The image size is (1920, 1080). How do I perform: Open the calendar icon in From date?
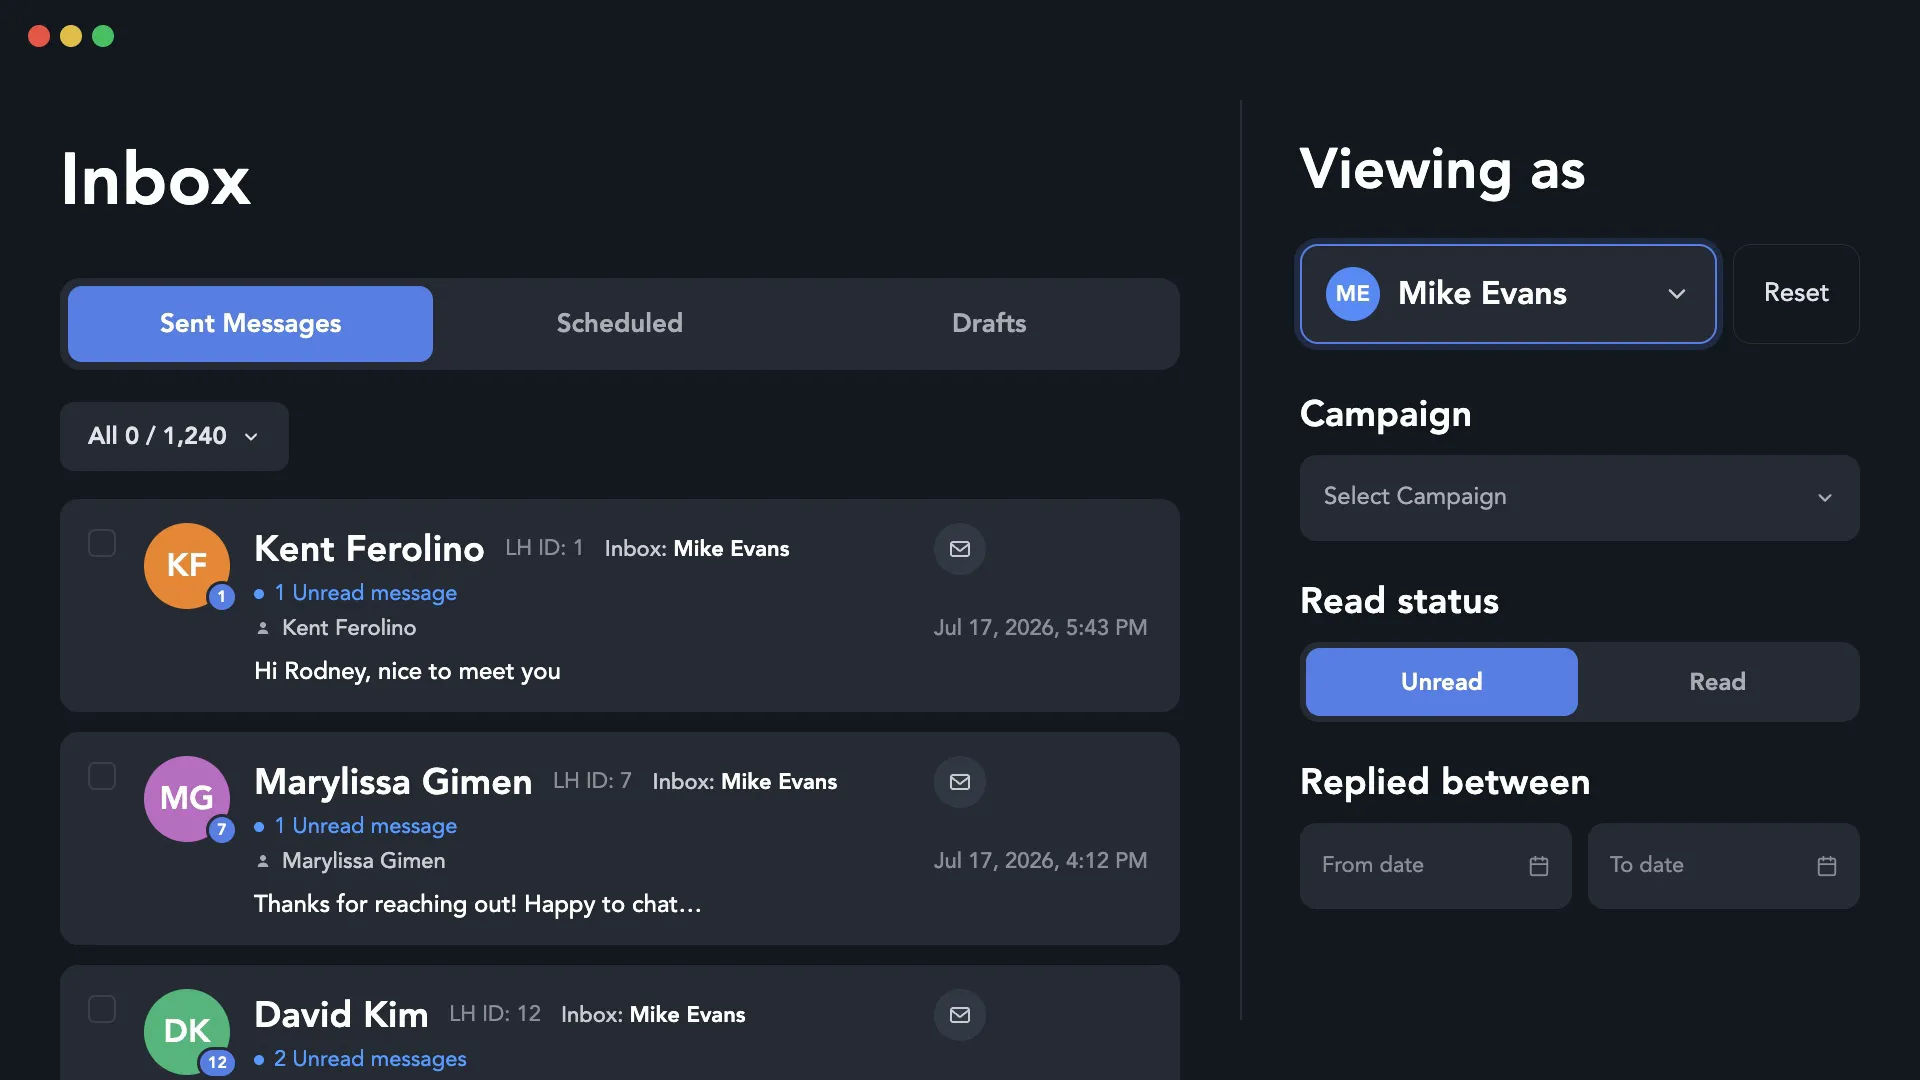click(x=1539, y=866)
